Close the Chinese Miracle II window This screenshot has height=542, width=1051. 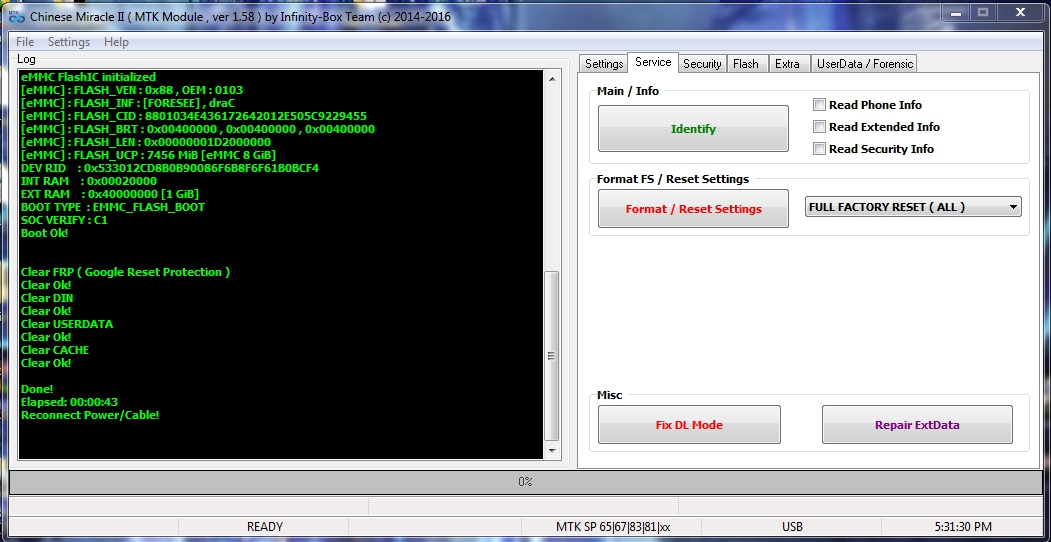(1019, 12)
